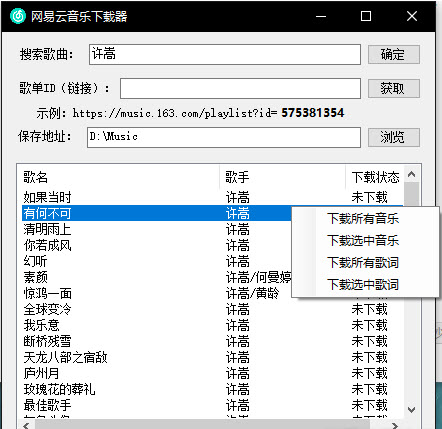Select song 玫瑰花的葬礼

[x=59, y=389]
